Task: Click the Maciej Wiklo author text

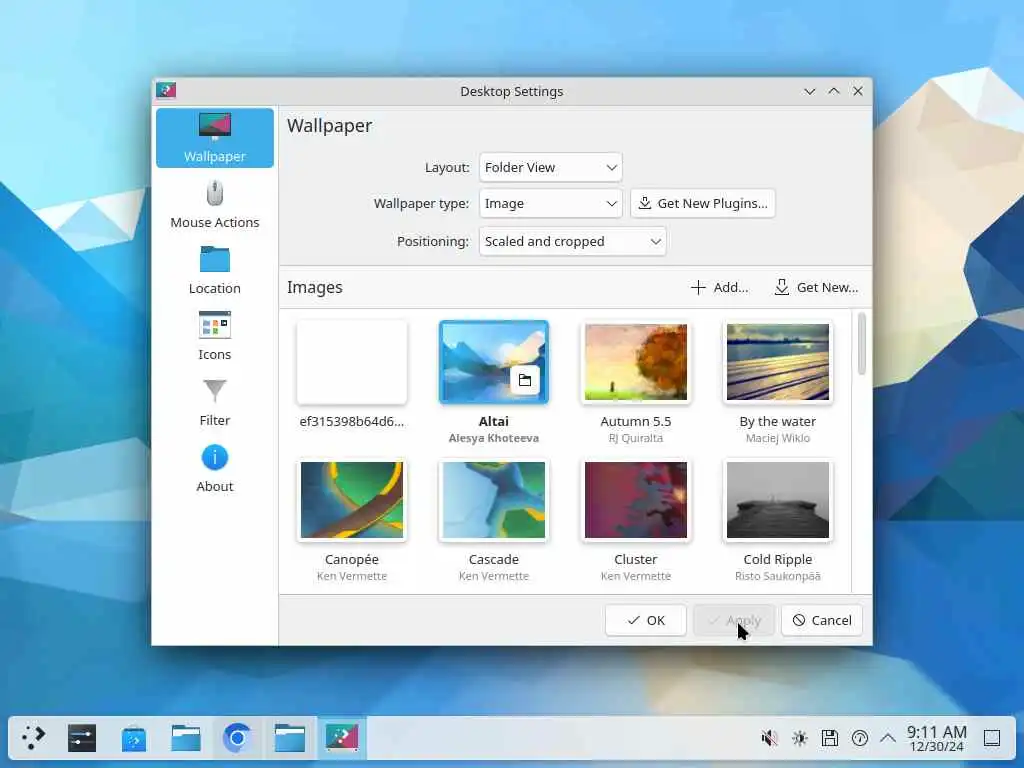Action: (778, 438)
